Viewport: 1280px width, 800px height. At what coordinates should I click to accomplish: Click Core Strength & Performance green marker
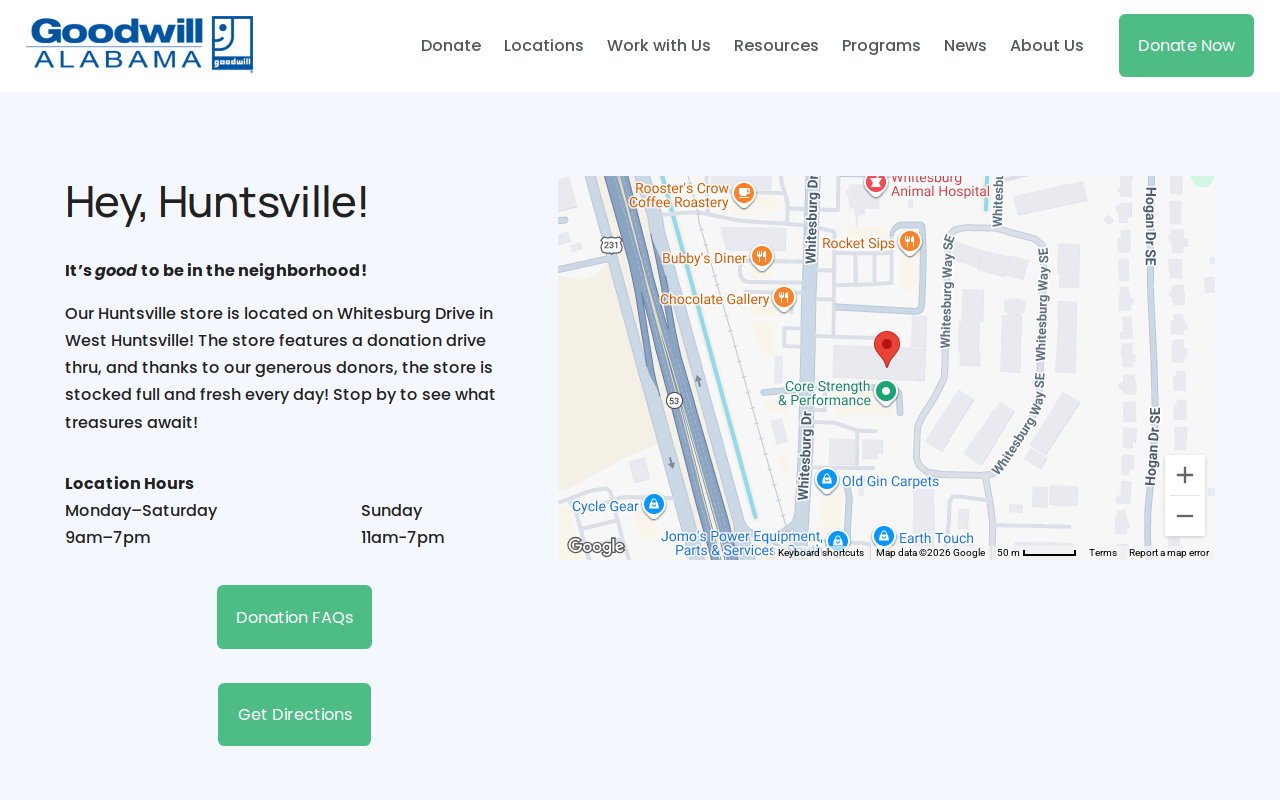[x=886, y=391]
